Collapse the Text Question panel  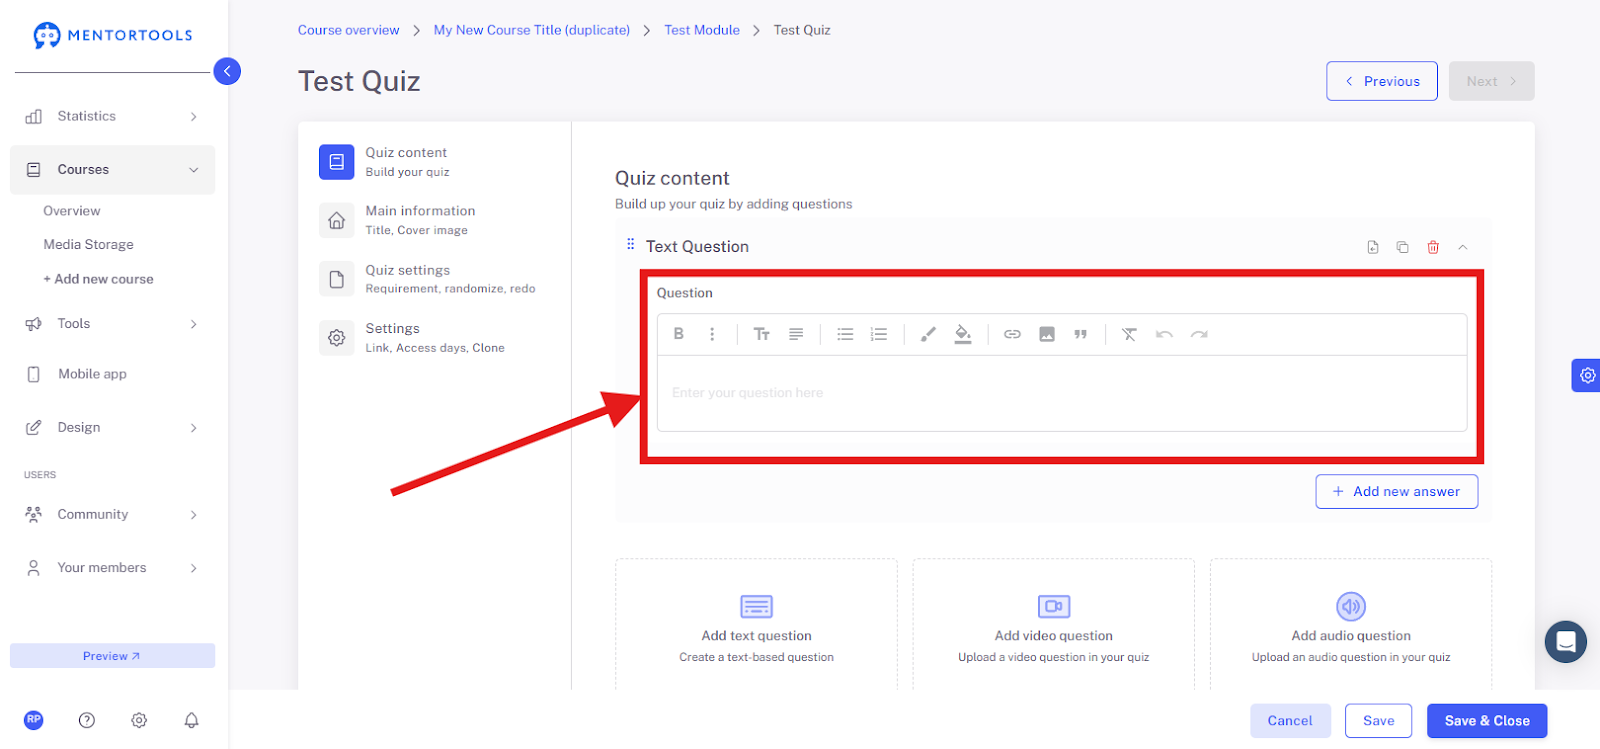1463,247
